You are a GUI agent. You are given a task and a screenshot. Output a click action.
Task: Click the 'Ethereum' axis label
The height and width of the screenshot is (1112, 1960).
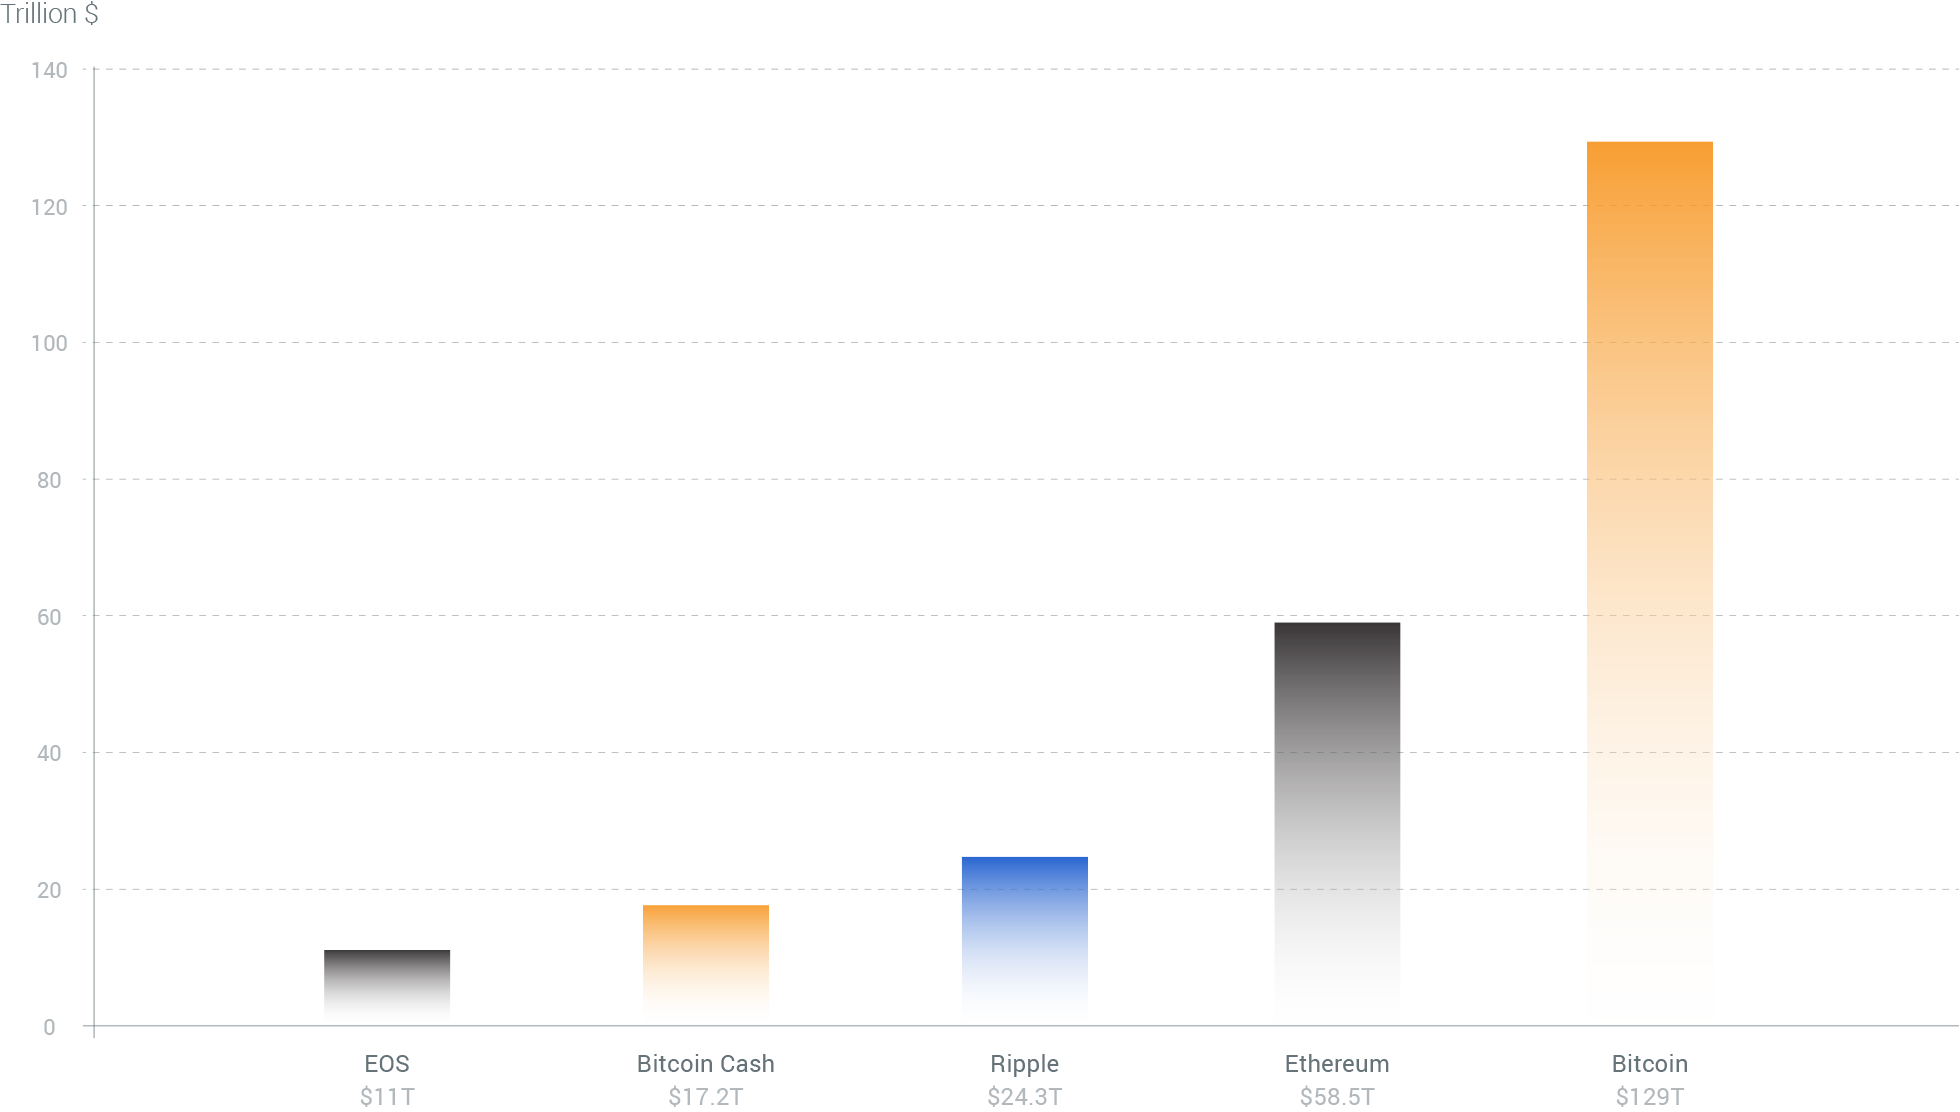click(1337, 1064)
